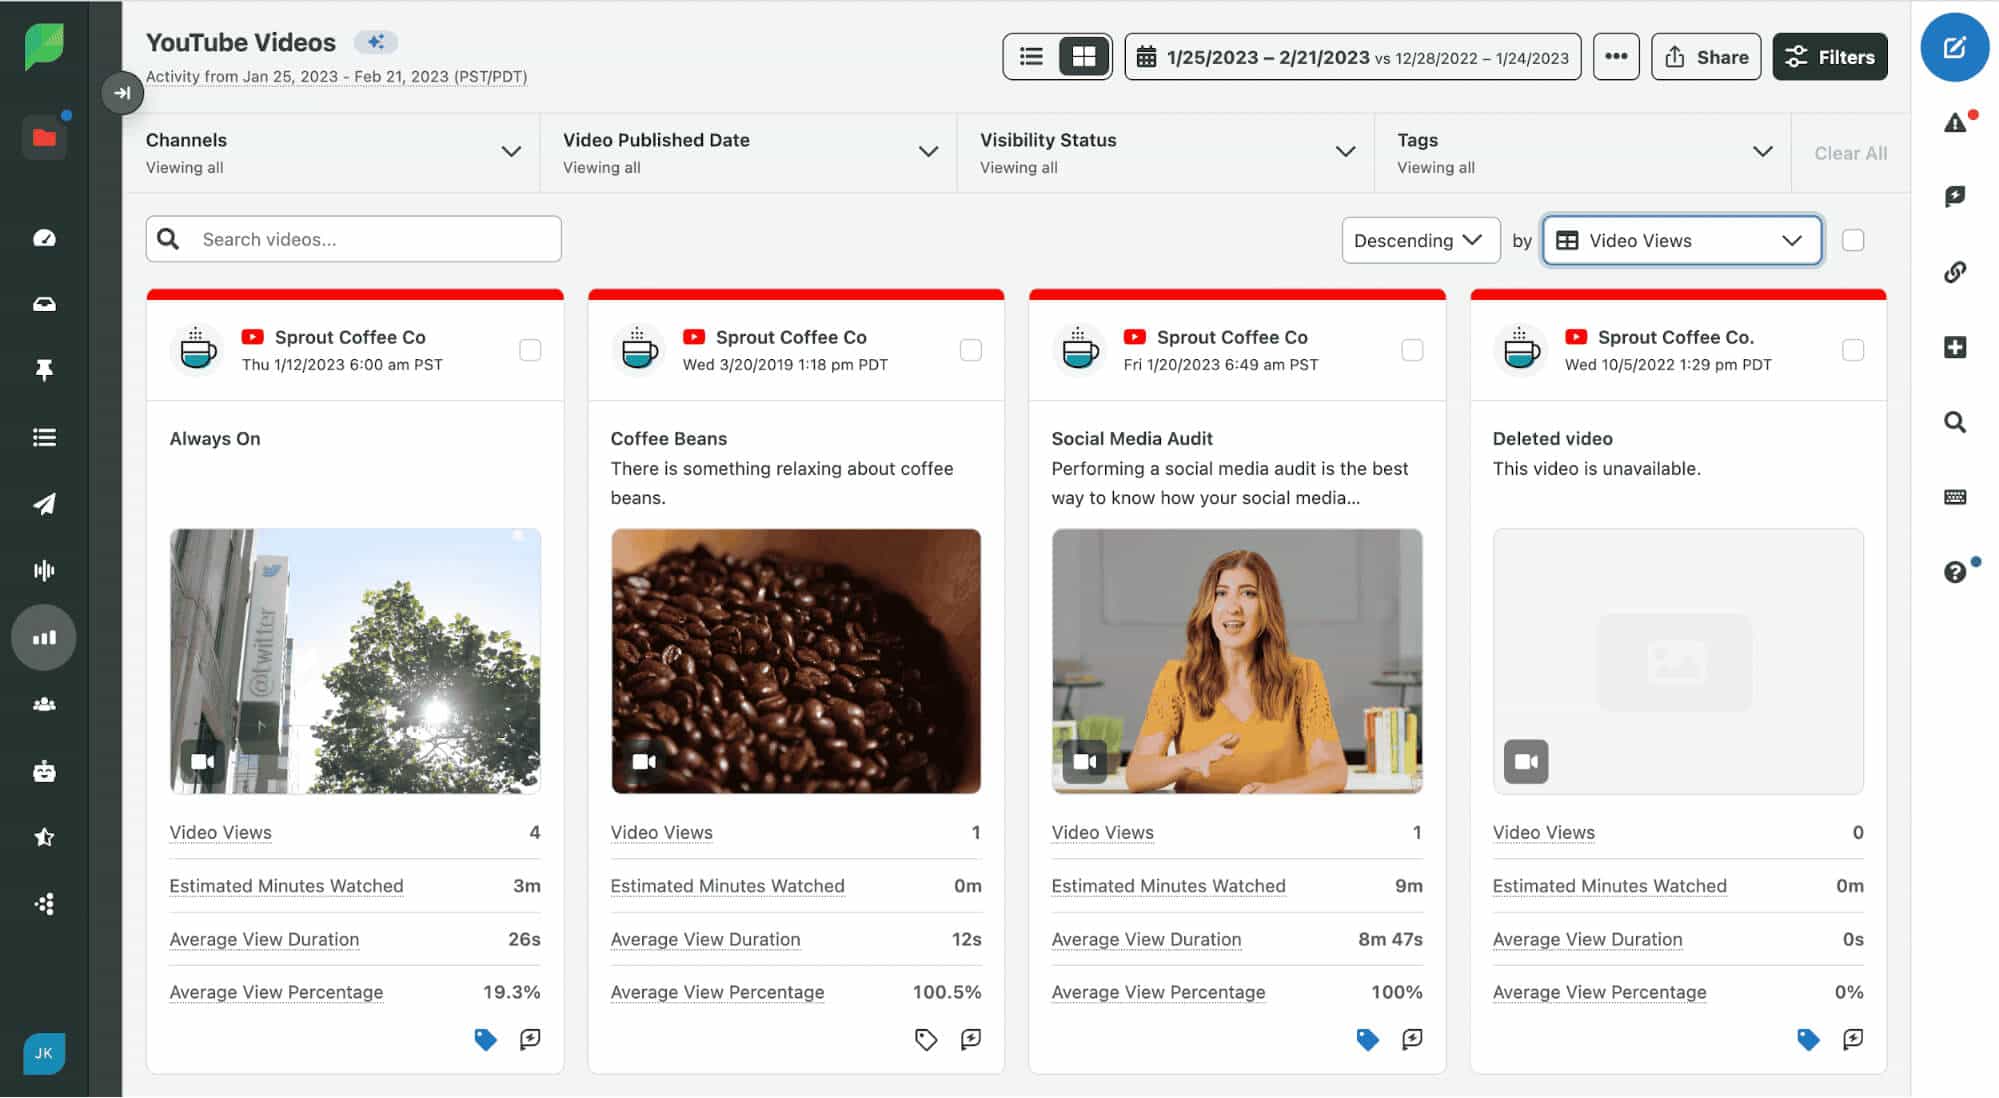
Task: Check the Social Media Audit video checkbox
Action: pyautogui.click(x=1412, y=350)
